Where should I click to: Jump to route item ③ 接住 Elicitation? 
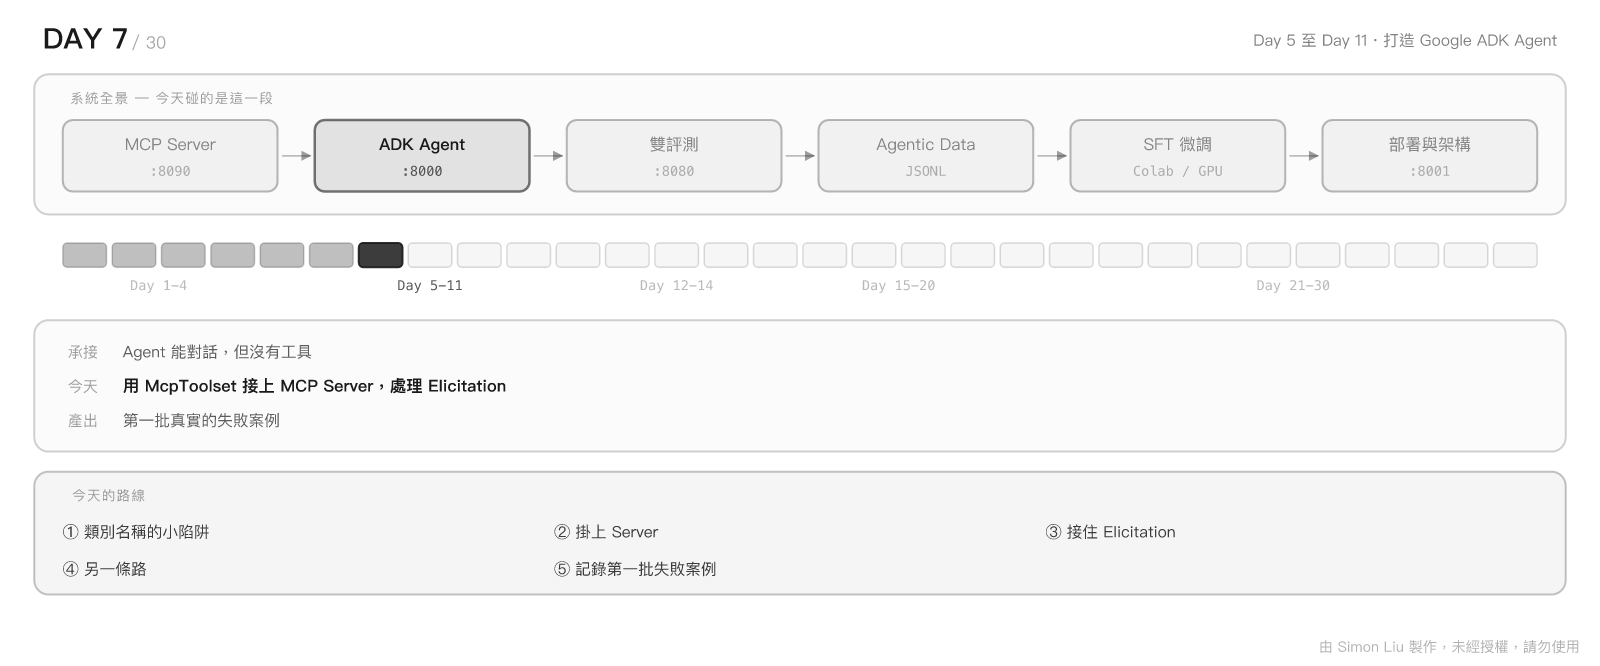[x=1111, y=532]
